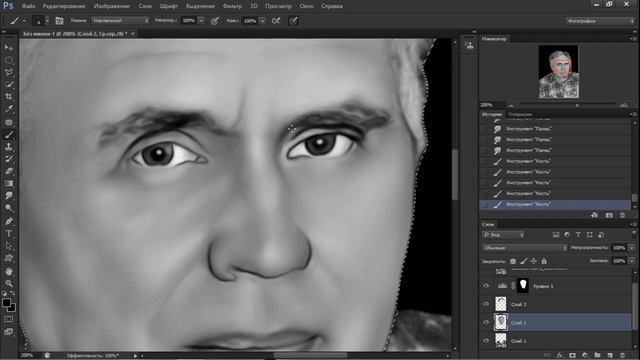This screenshot has width=640, height=360.
Task: Toggle pressure for opacity icon
Action: (215, 20)
